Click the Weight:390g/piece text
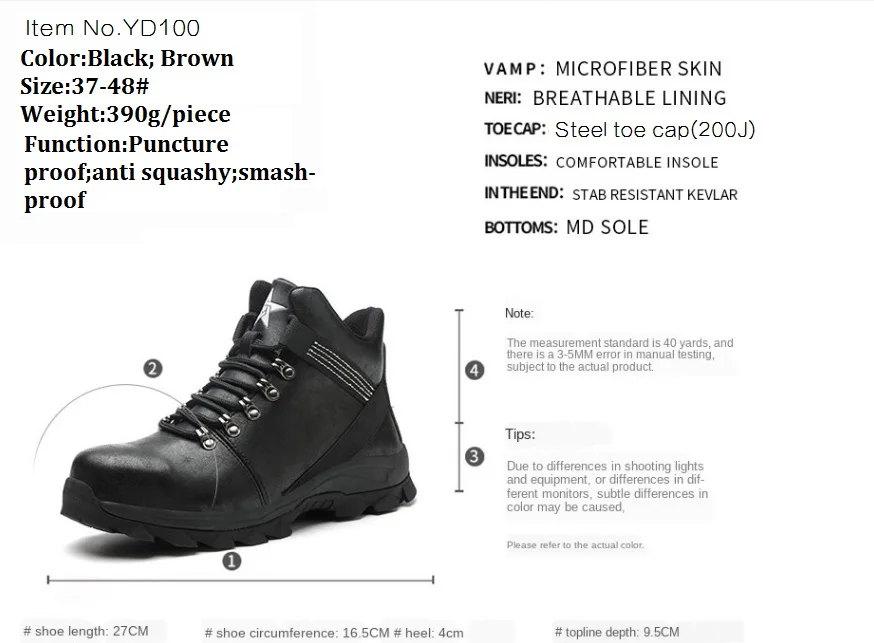The image size is (874, 643). (125, 115)
